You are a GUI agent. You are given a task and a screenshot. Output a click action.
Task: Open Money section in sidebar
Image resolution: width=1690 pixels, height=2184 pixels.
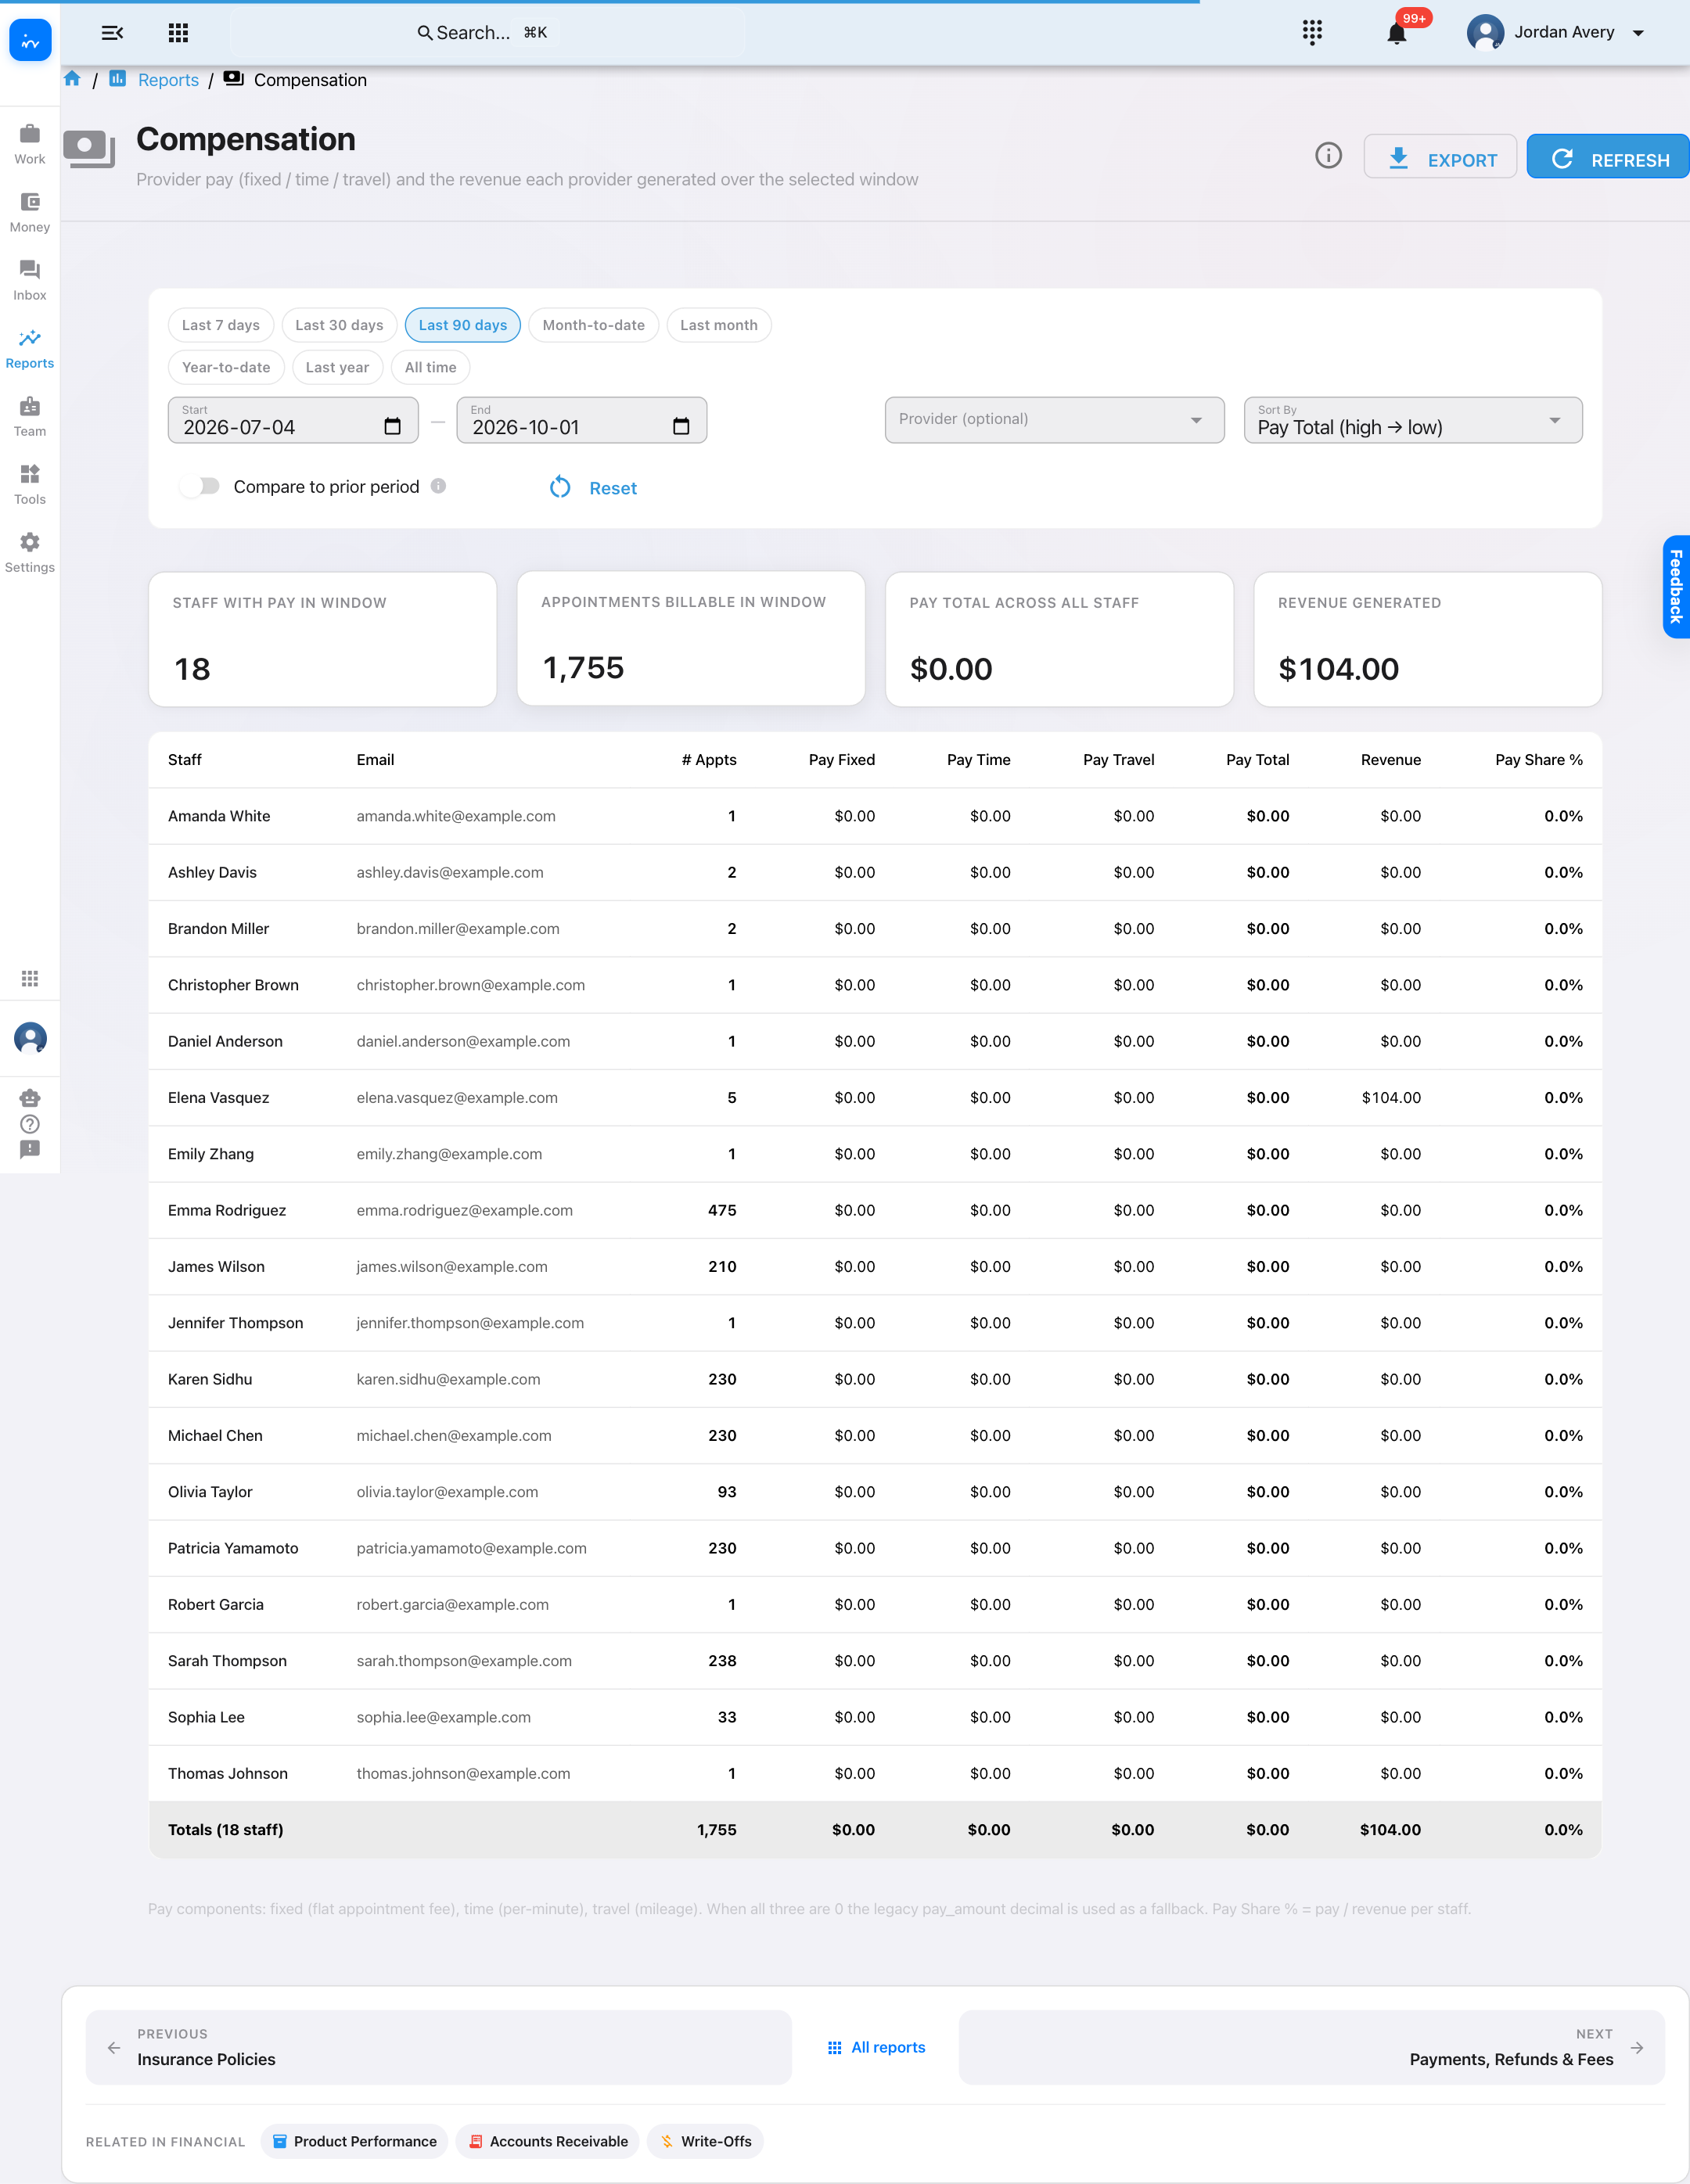(x=30, y=212)
